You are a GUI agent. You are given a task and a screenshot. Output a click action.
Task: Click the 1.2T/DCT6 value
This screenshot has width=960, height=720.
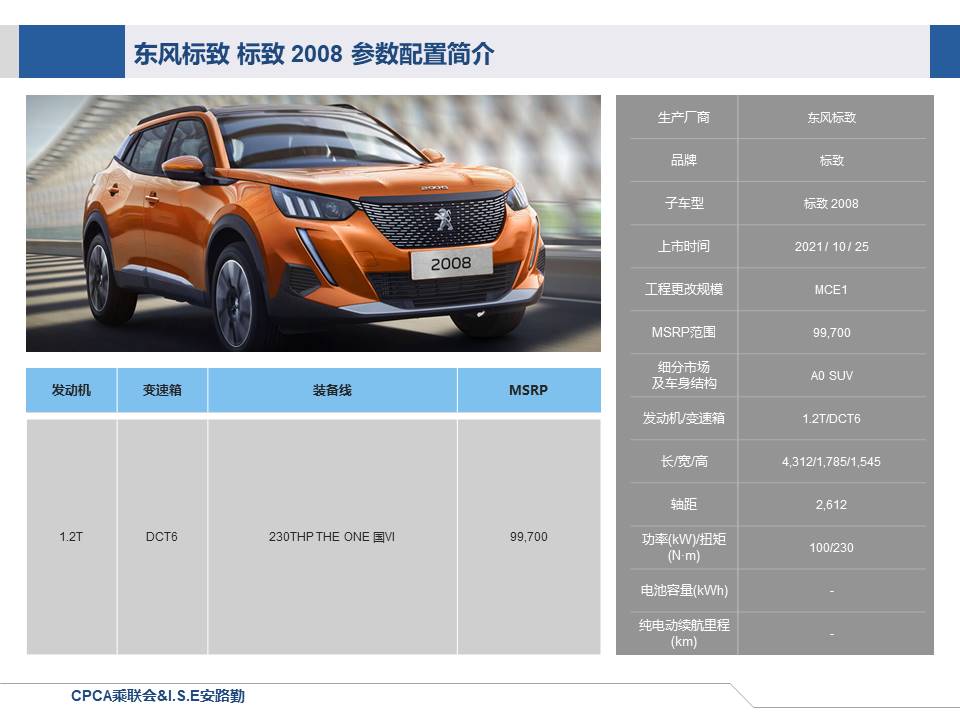831,419
